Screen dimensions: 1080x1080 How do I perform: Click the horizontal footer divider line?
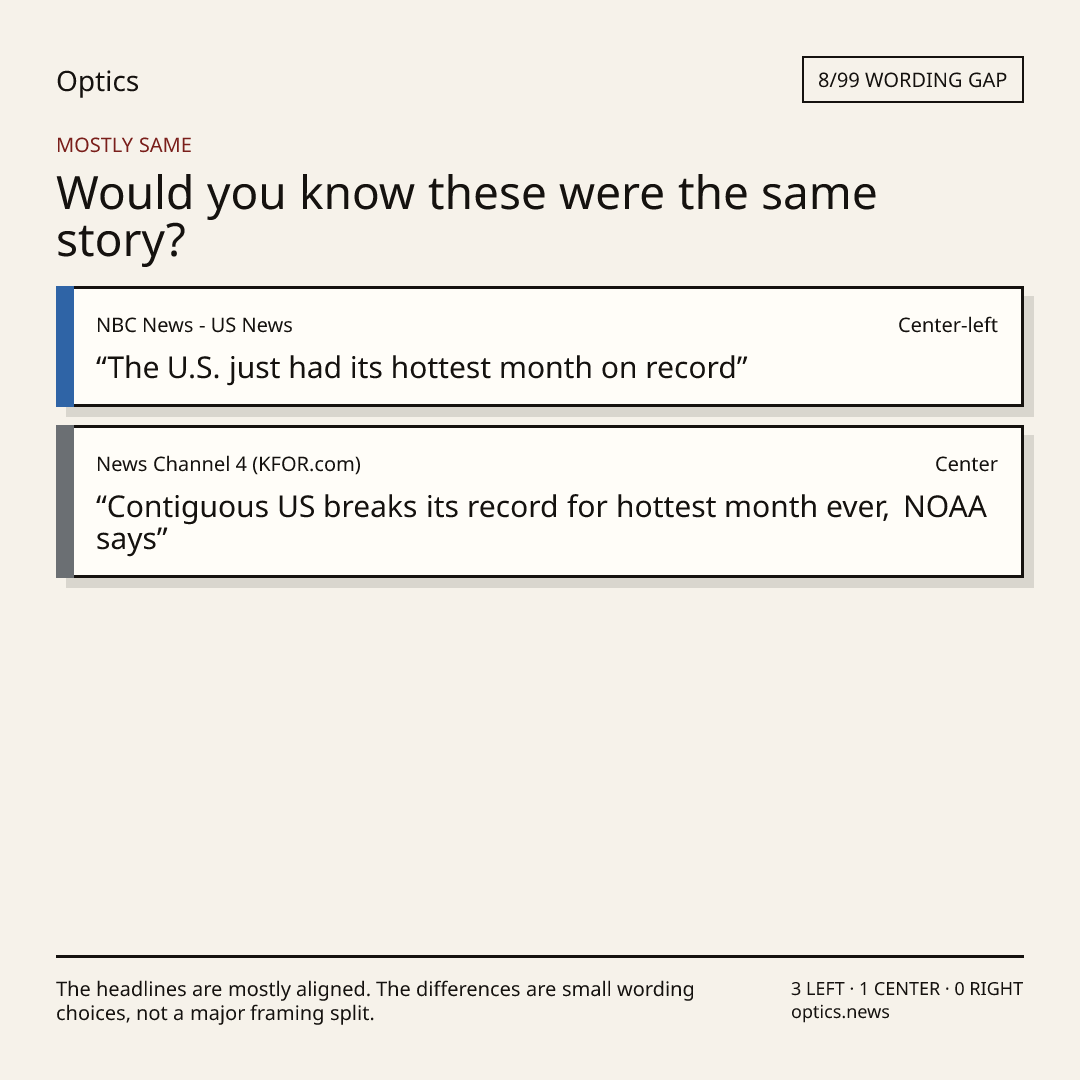(x=540, y=956)
